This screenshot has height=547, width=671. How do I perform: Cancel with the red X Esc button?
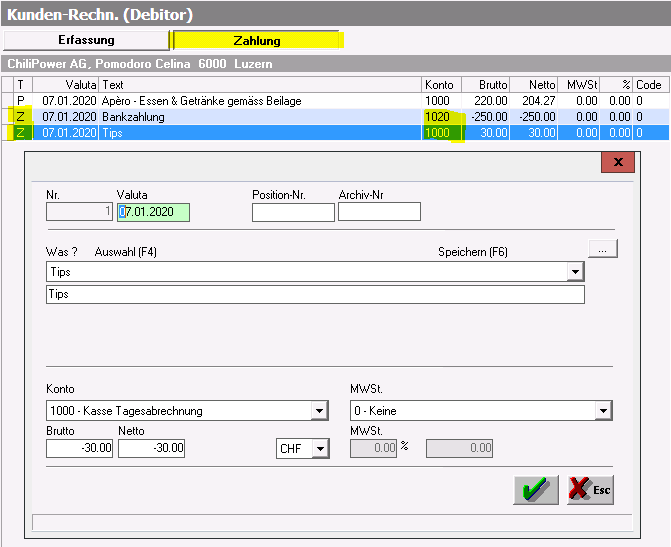pyautogui.click(x=590, y=490)
